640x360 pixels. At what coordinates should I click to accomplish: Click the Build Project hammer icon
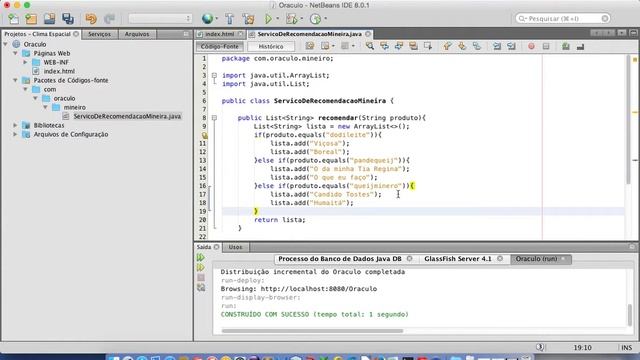pos(229,19)
